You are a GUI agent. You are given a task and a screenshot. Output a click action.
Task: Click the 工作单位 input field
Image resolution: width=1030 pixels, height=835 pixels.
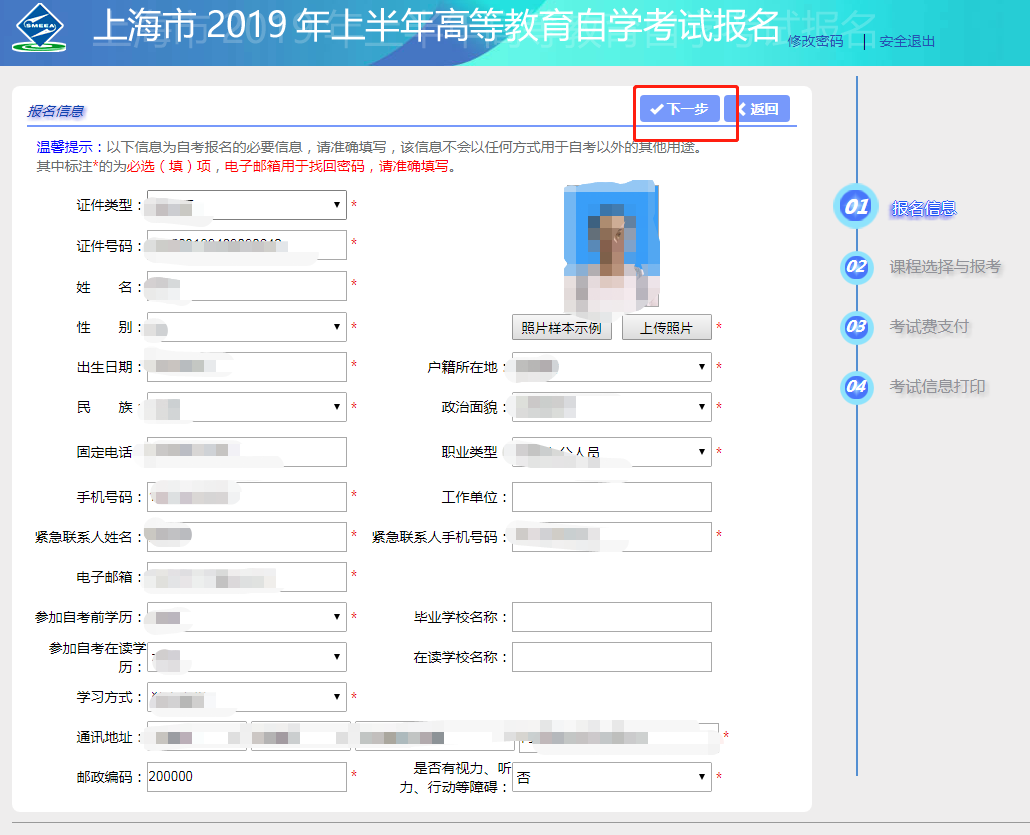click(611, 497)
